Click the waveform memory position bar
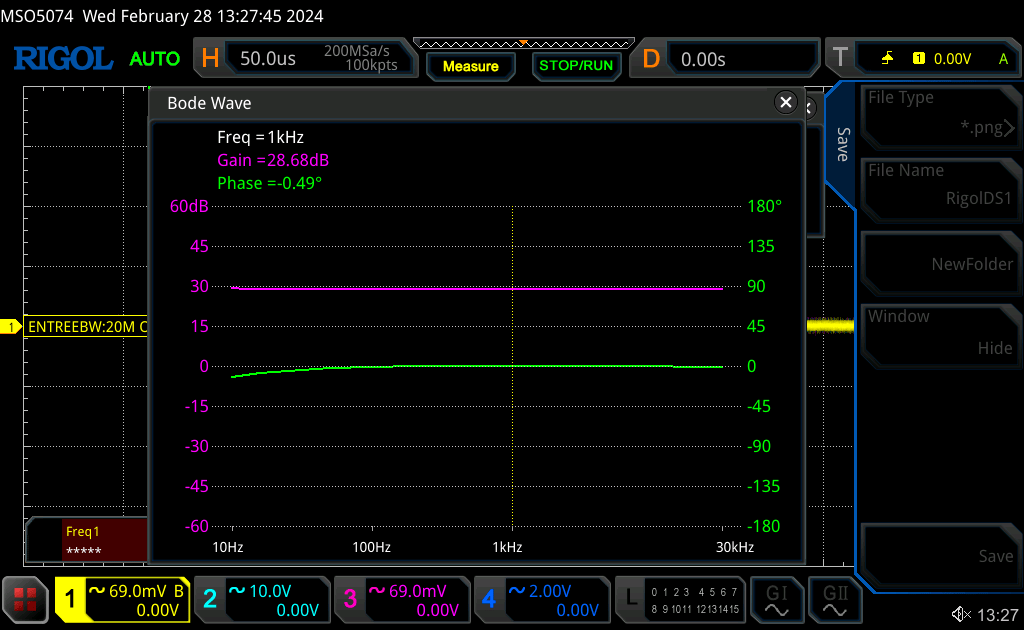The width and height of the screenshot is (1024, 630). [x=524, y=44]
